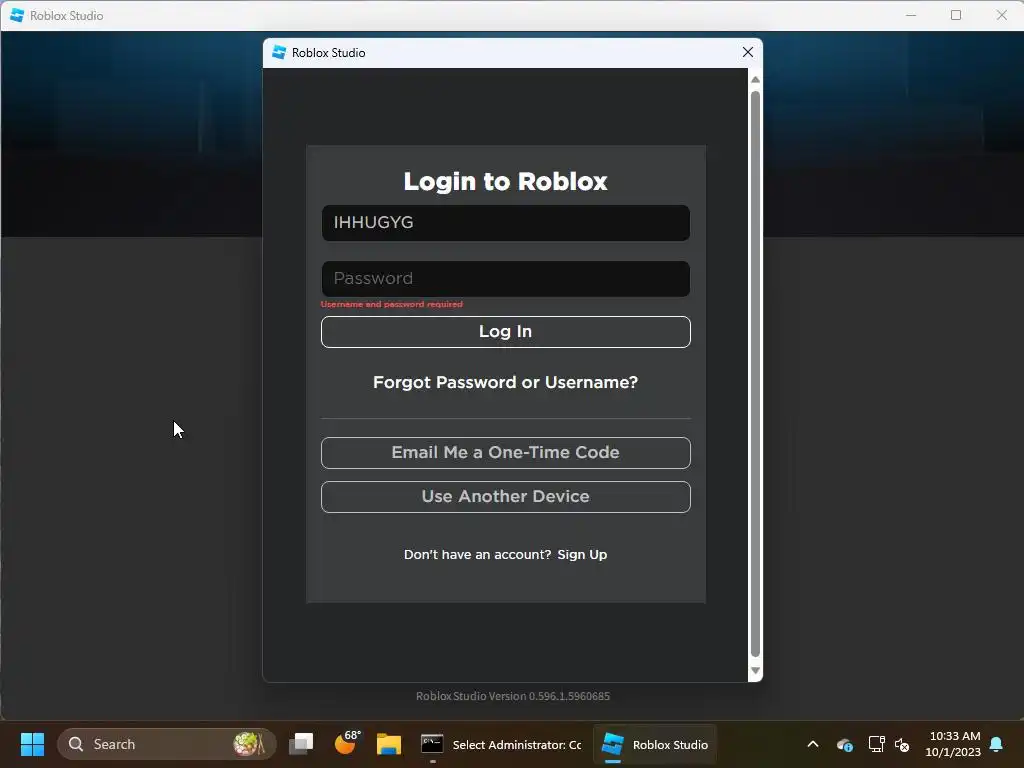Select Roblox Studio taskbar button

[655, 744]
